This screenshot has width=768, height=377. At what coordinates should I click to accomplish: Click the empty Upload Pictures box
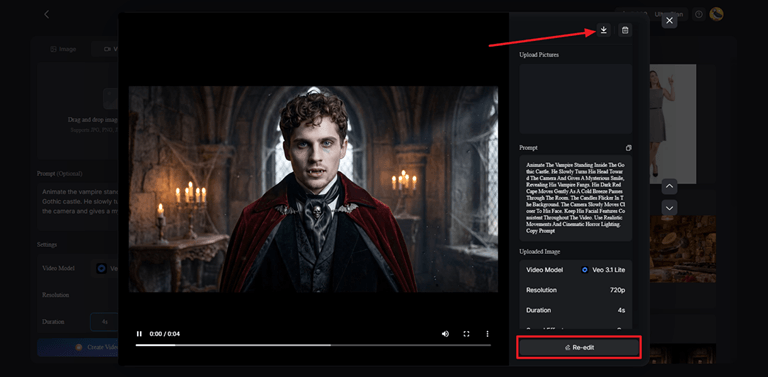tap(576, 98)
